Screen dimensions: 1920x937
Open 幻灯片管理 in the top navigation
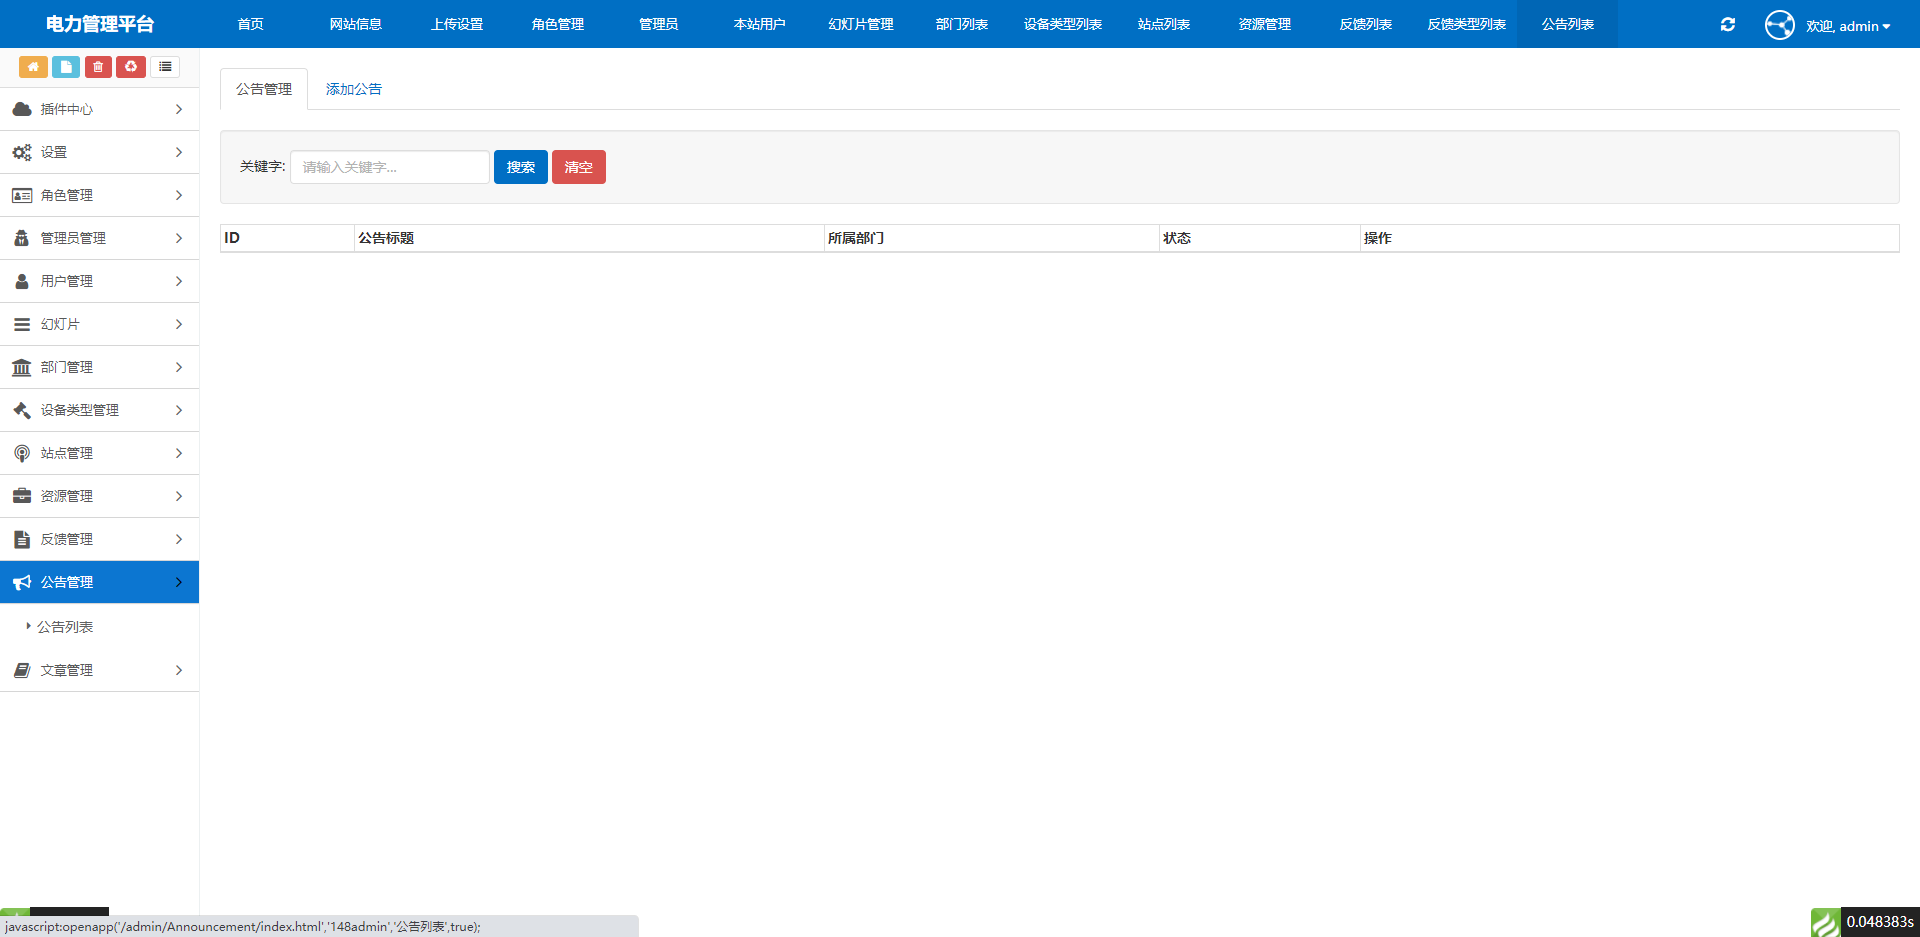(861, 24)
